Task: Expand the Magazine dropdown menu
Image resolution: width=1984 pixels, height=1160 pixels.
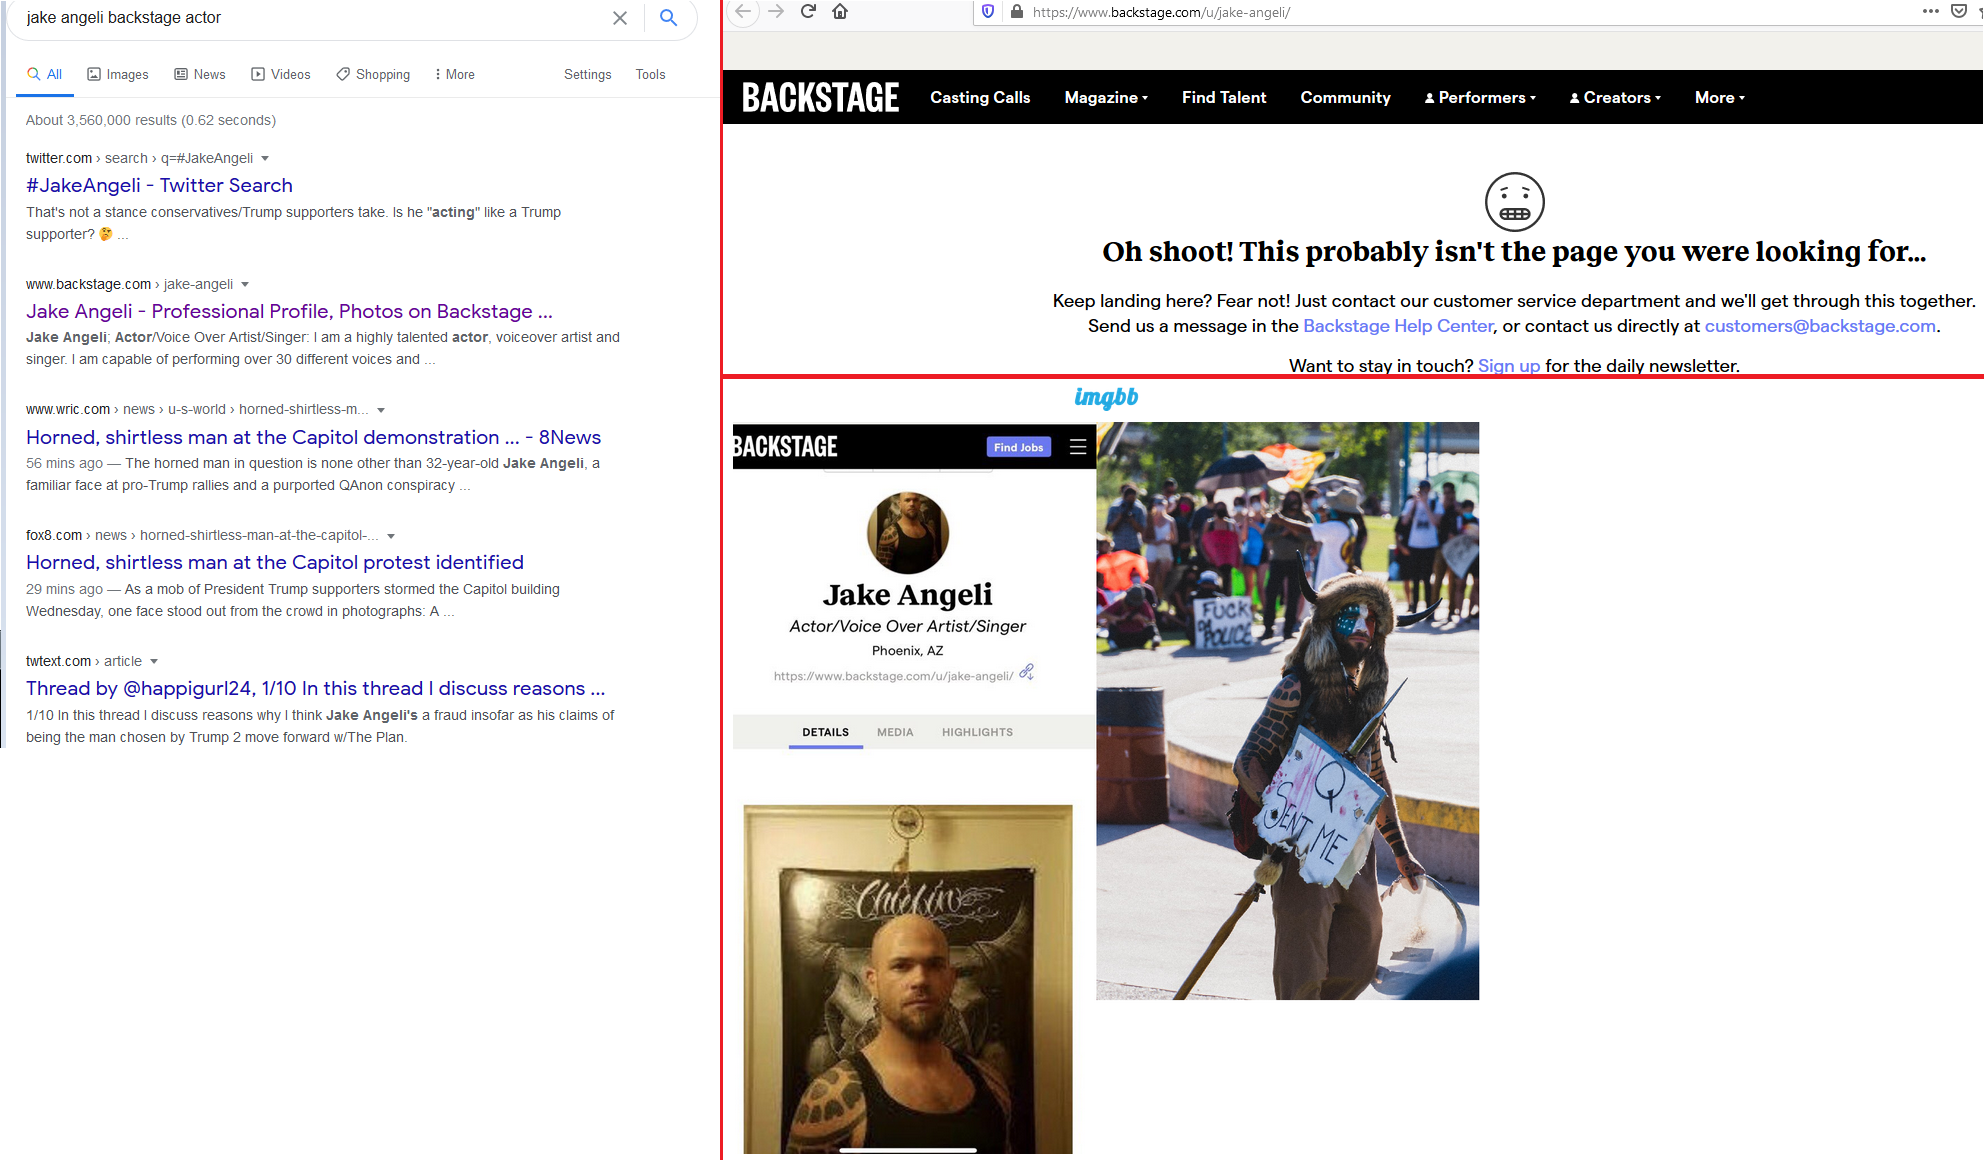Action: click(1106, 97)
